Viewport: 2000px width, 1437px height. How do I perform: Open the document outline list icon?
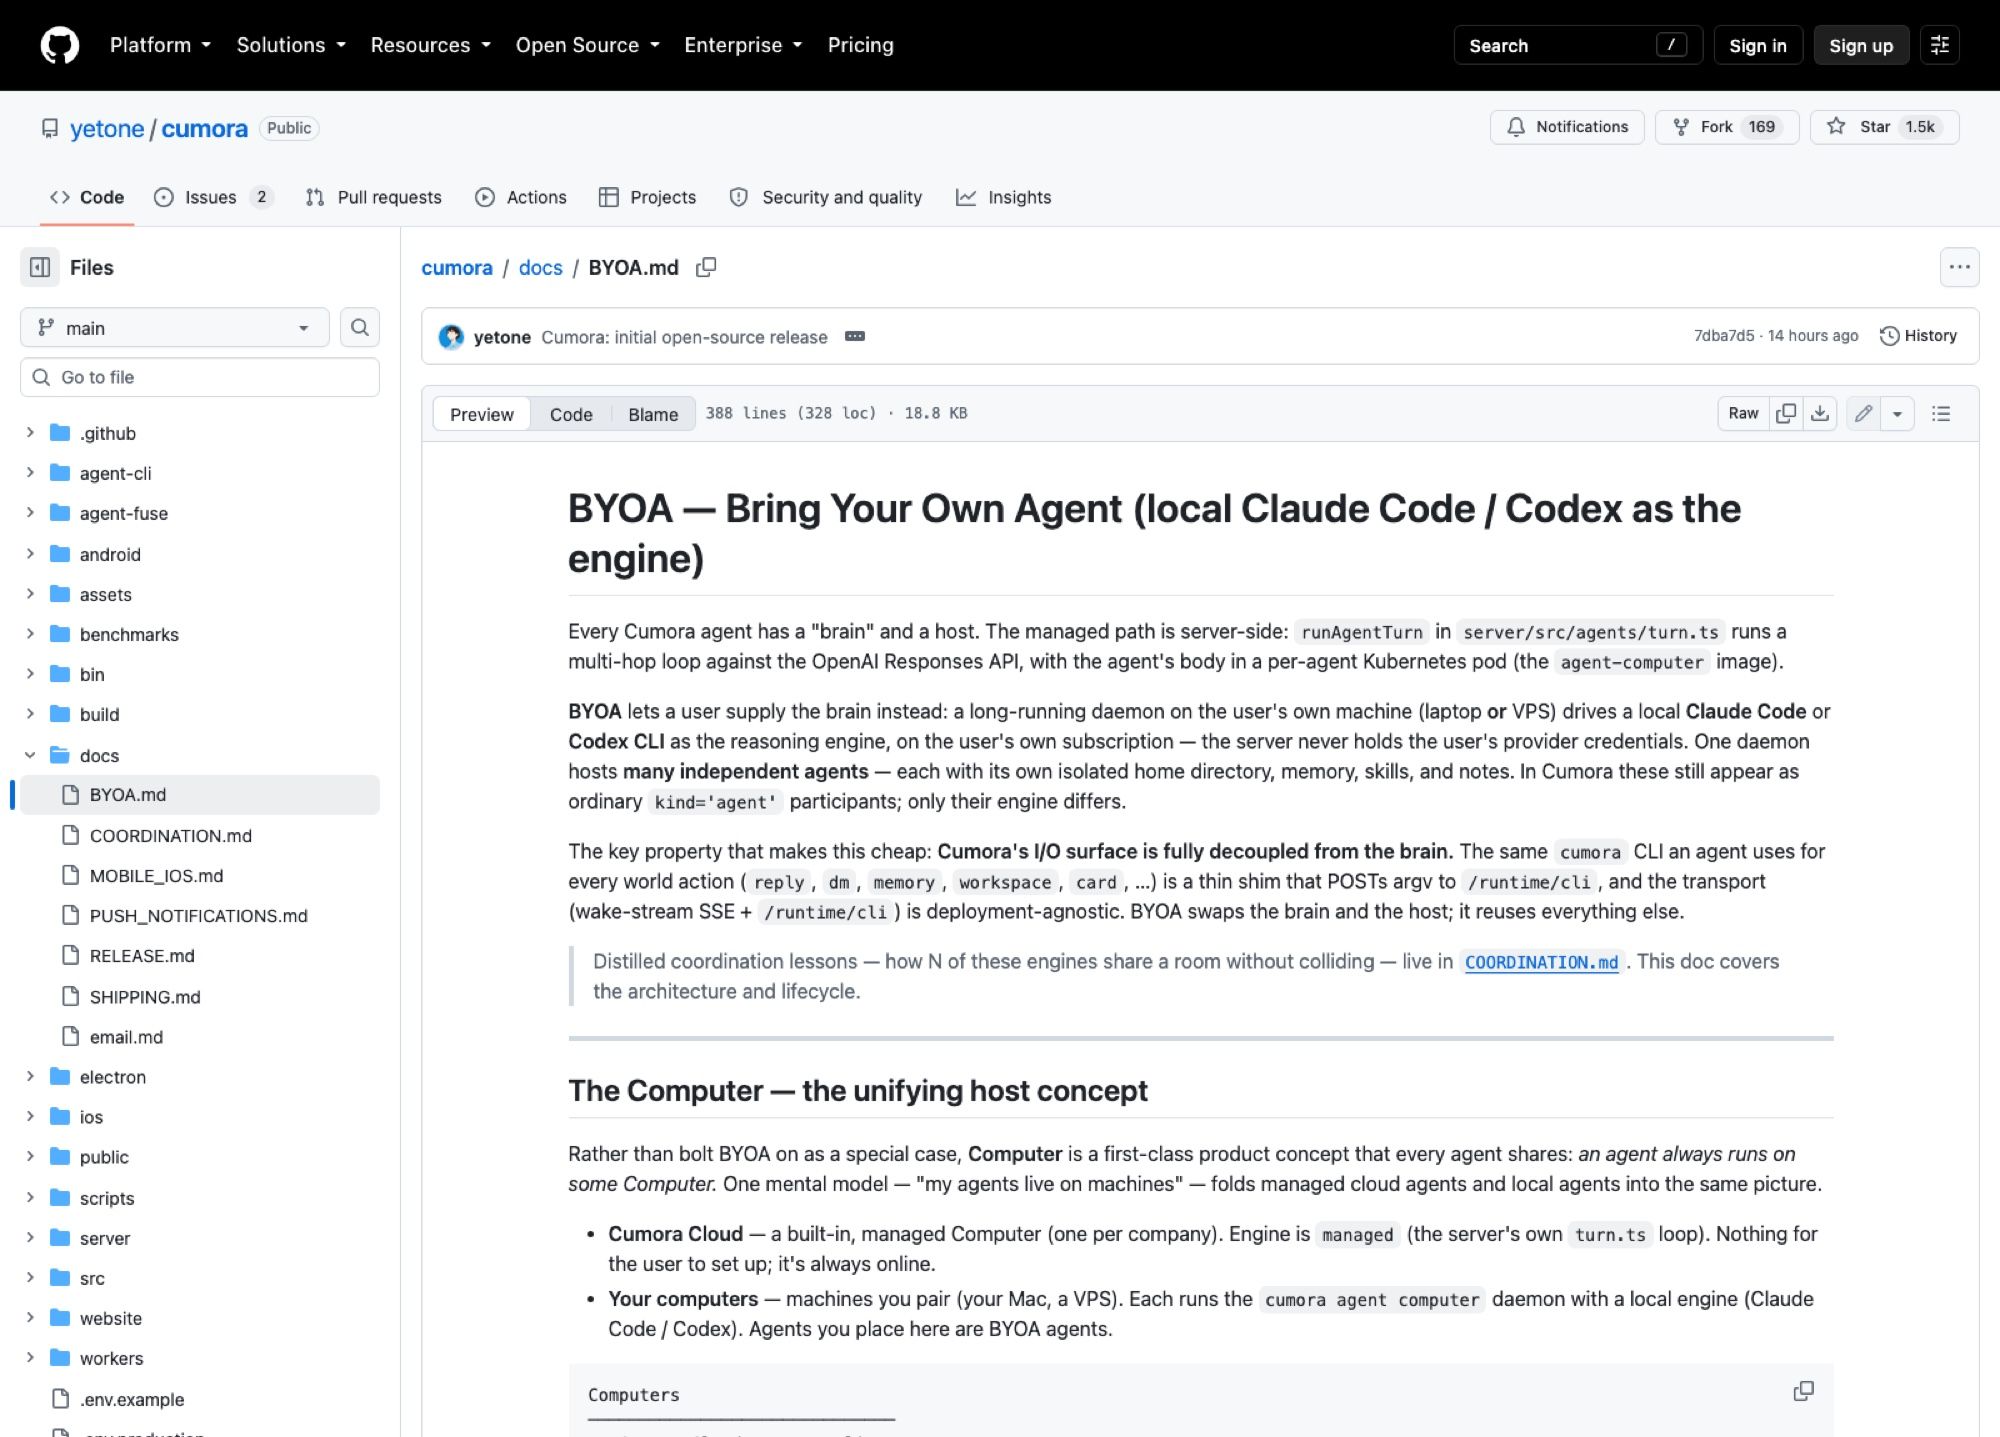click(1941, 413)
